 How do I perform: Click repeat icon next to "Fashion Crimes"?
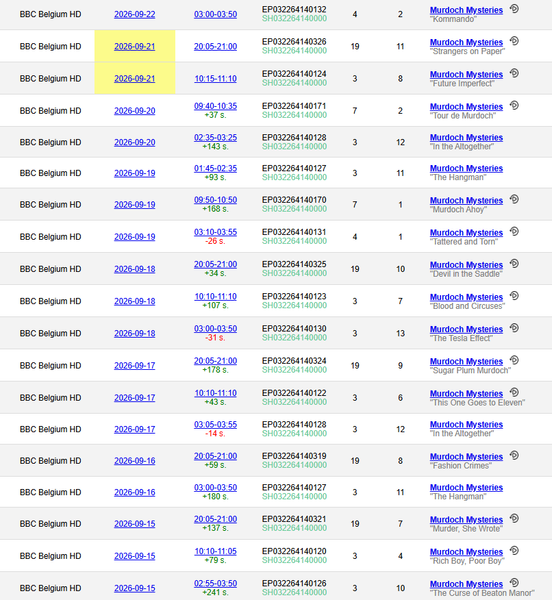(x=515, y=455)
